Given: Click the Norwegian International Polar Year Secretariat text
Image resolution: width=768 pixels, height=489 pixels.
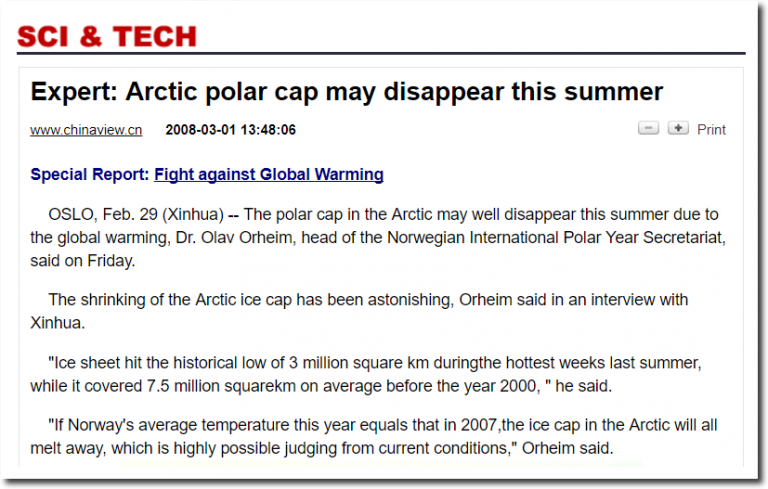Looking at the screenshot, I should (x=555, y=238).
